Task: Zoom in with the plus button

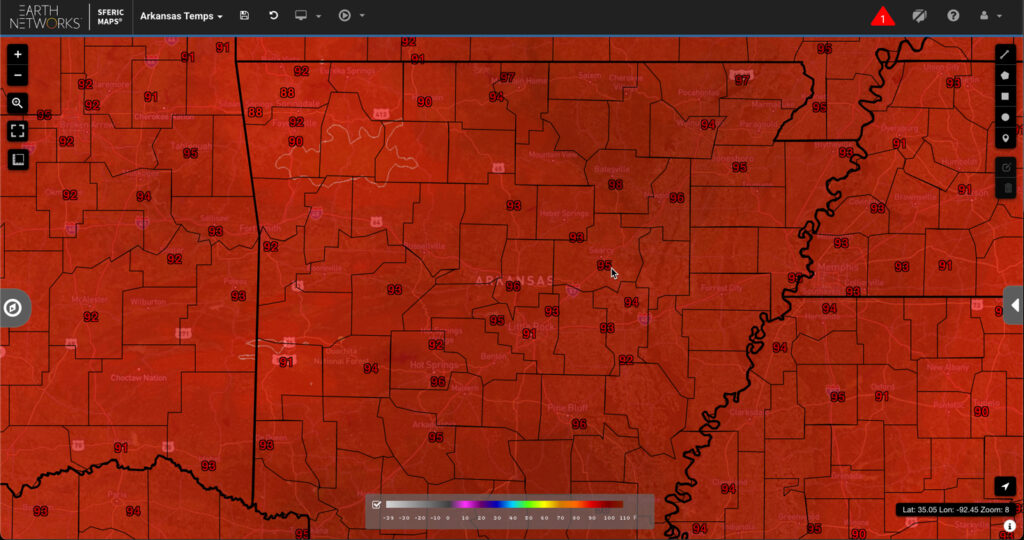Action: [18, 54]
